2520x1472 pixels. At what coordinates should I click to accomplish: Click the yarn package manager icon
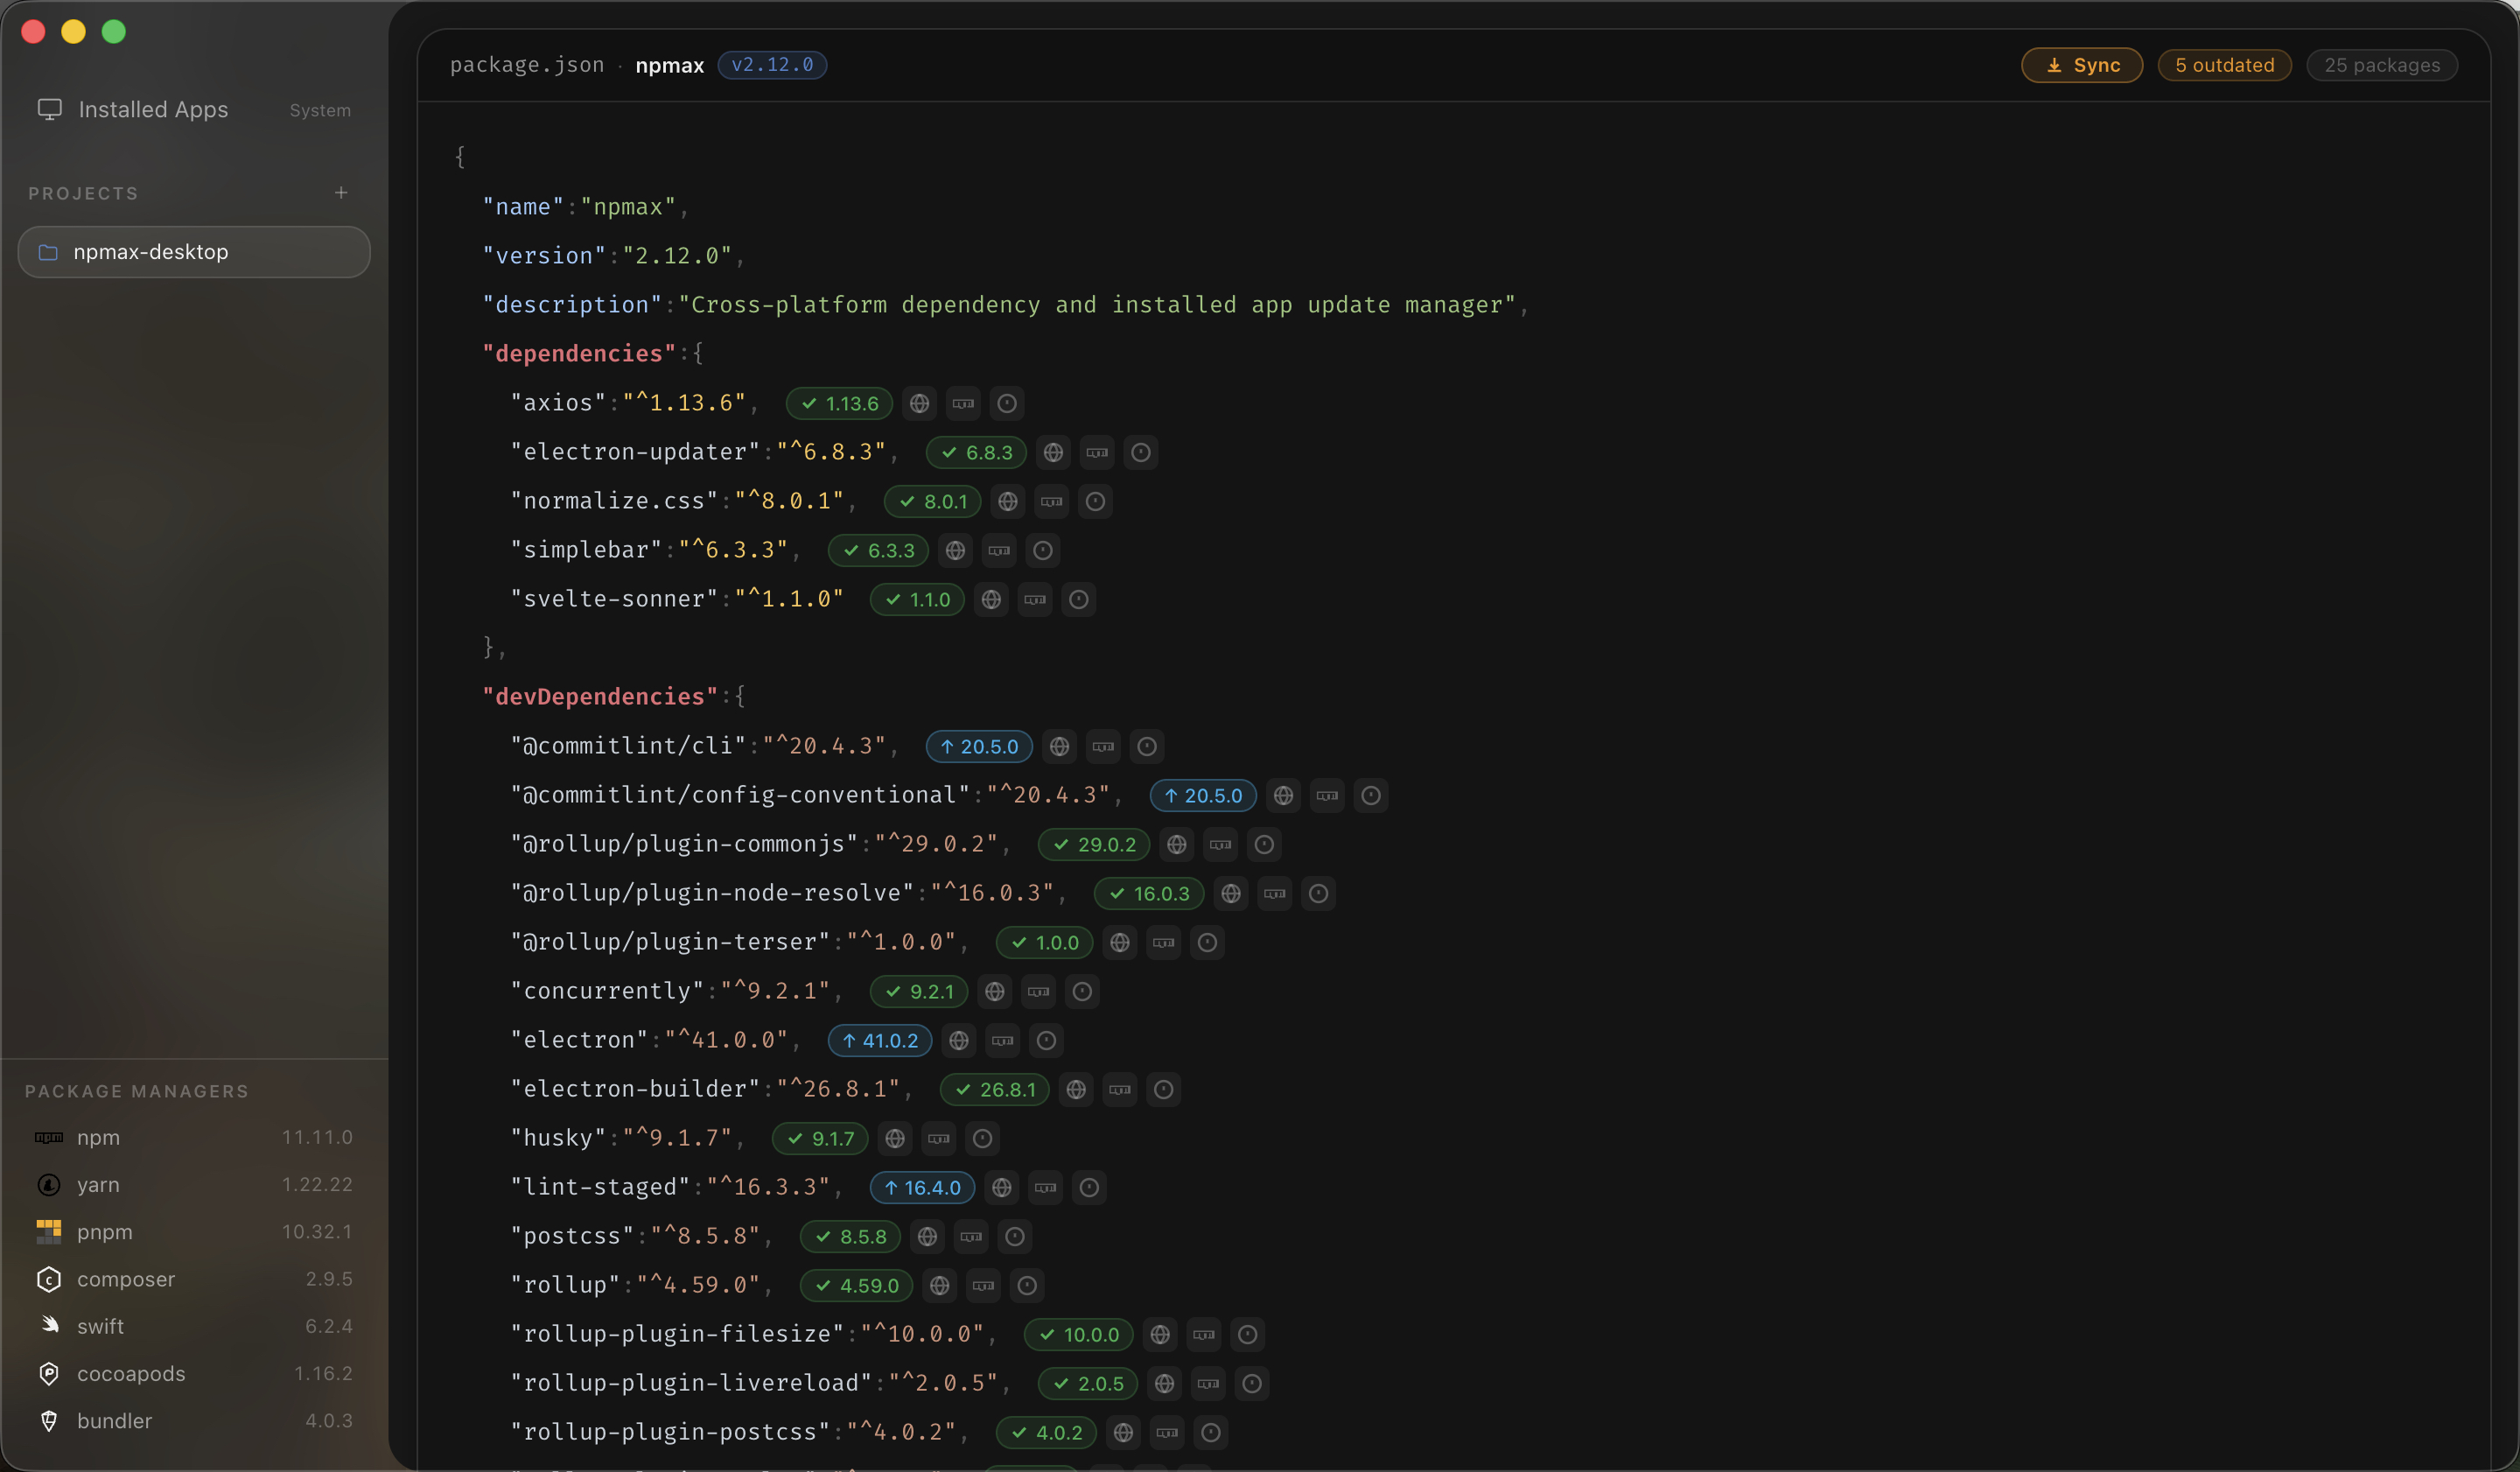point(49,1184)
